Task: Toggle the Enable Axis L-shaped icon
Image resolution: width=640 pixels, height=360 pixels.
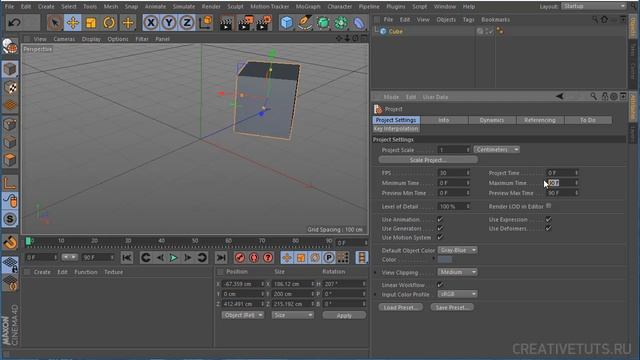Action: pos(10,183)
